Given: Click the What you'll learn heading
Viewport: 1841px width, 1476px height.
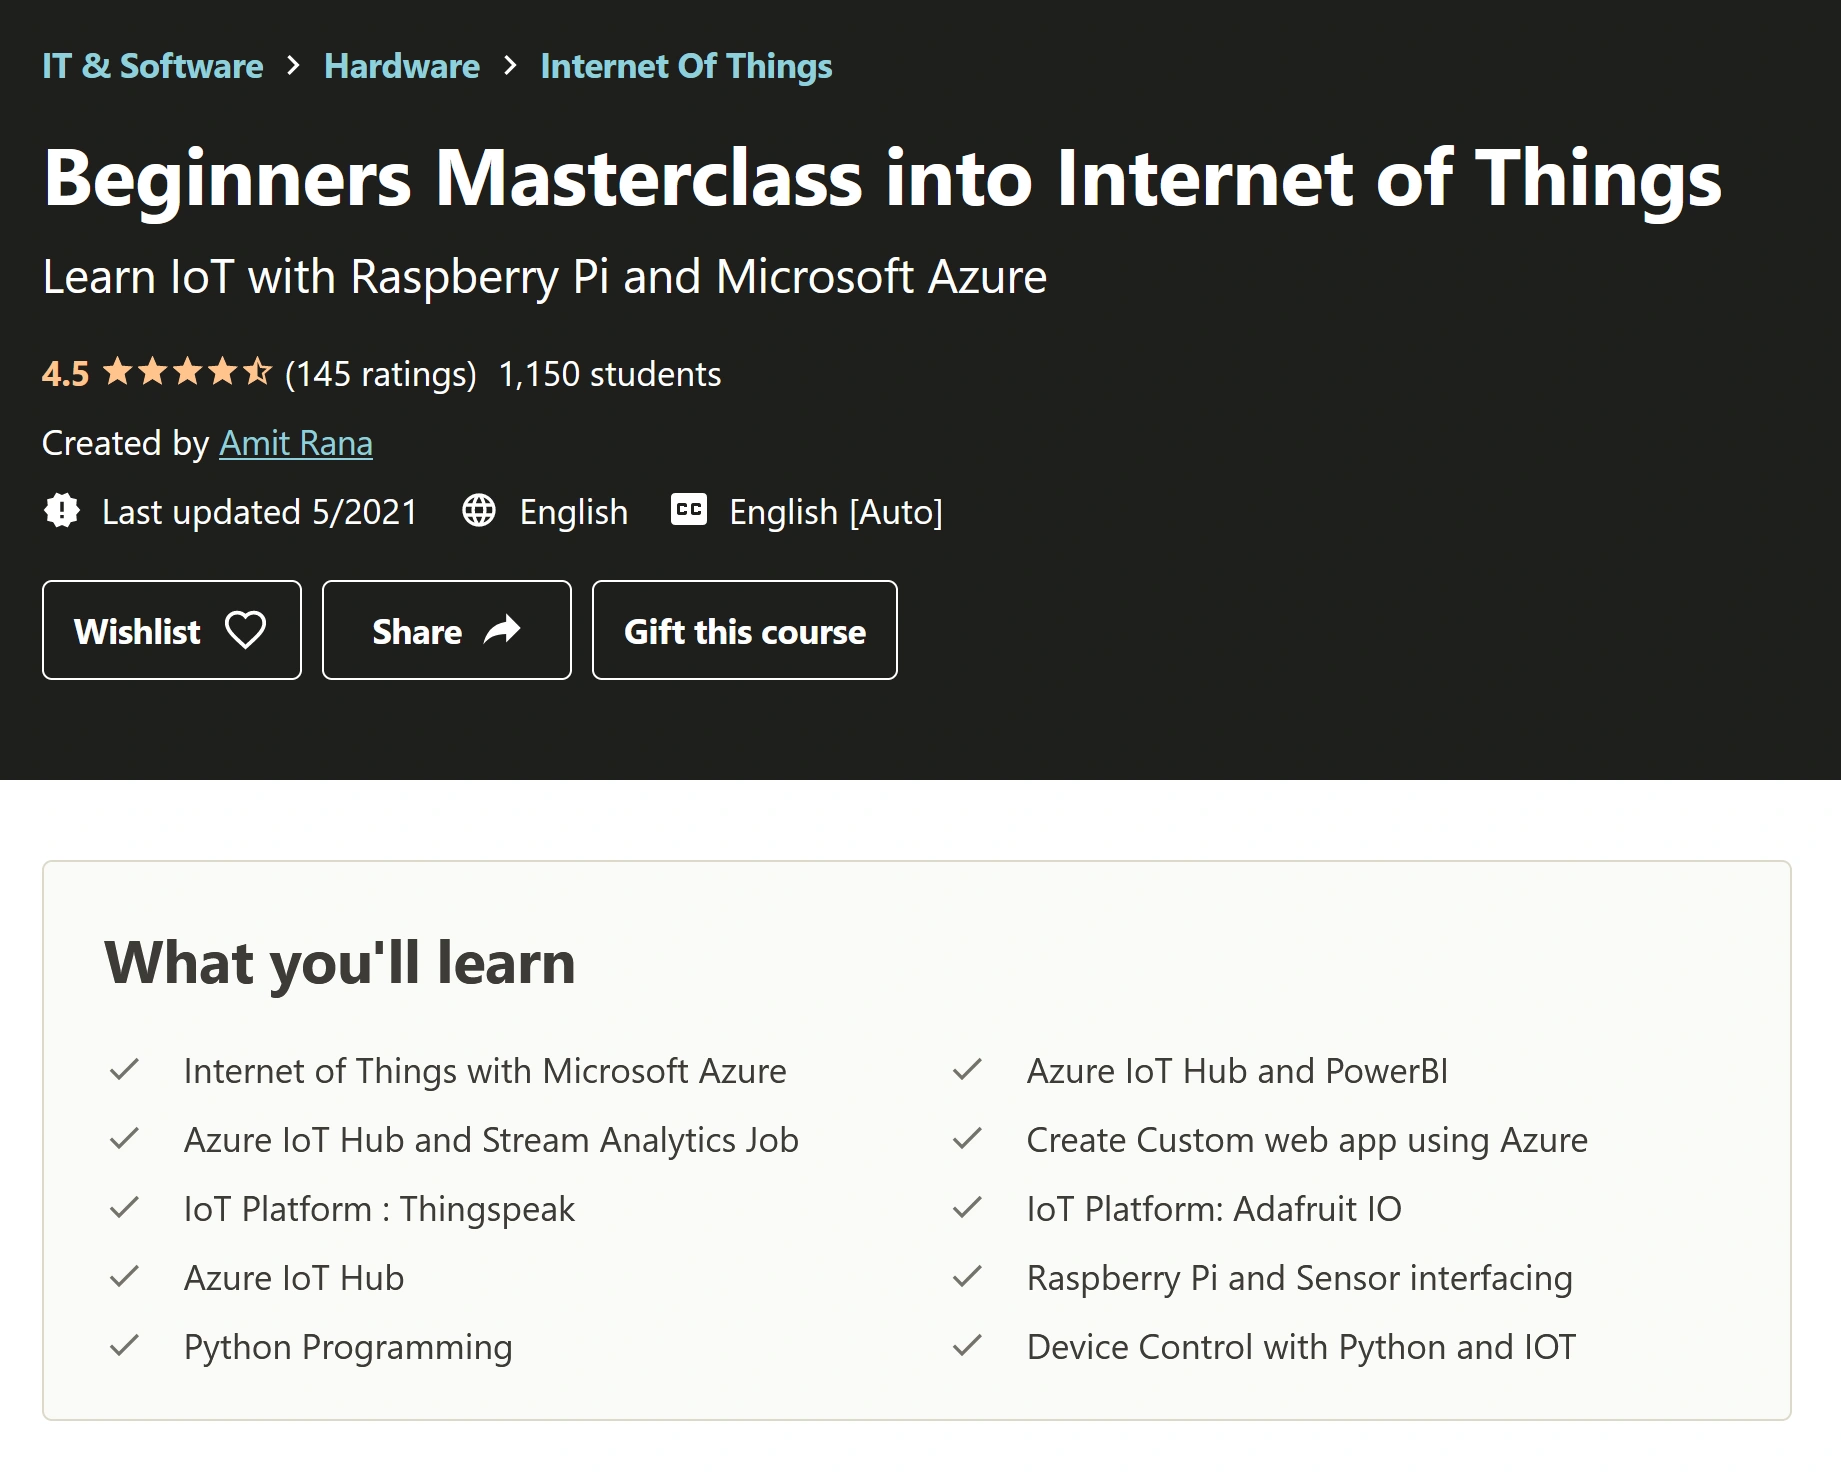Looking at the screenshot, I should pyautogui.click(x=340, y=963).
